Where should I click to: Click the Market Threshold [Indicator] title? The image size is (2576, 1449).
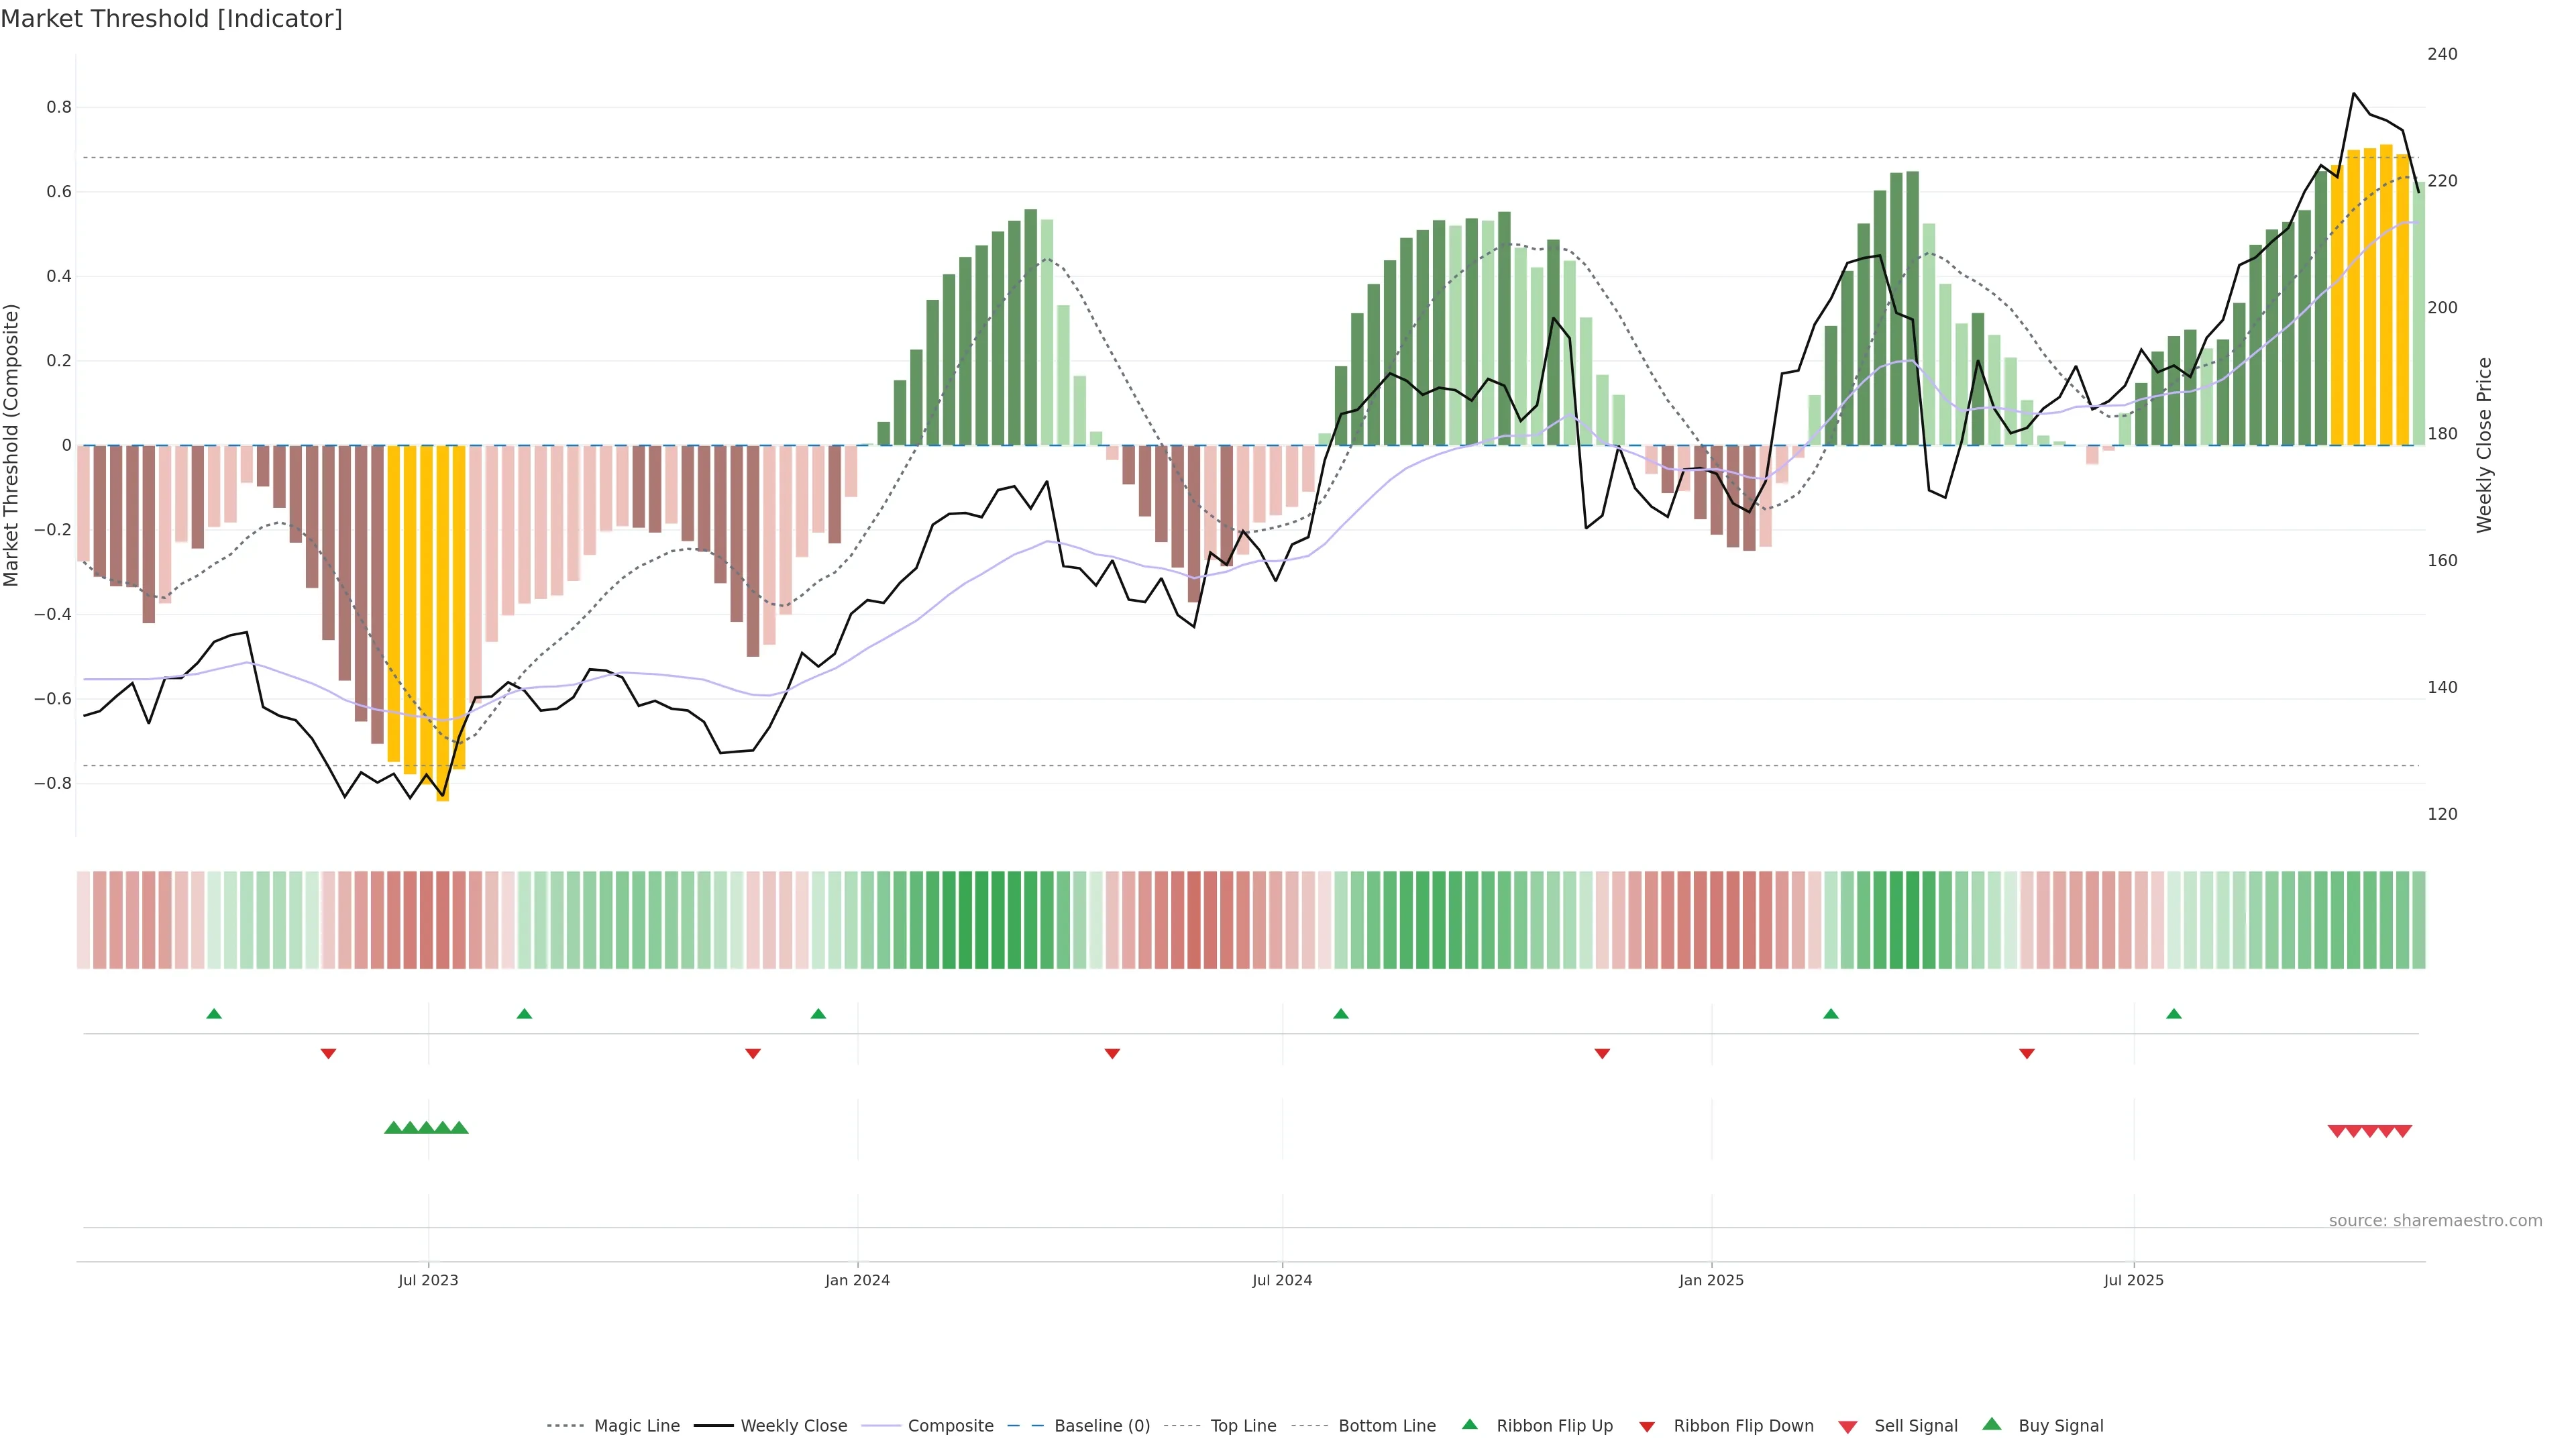coord(171,19)
